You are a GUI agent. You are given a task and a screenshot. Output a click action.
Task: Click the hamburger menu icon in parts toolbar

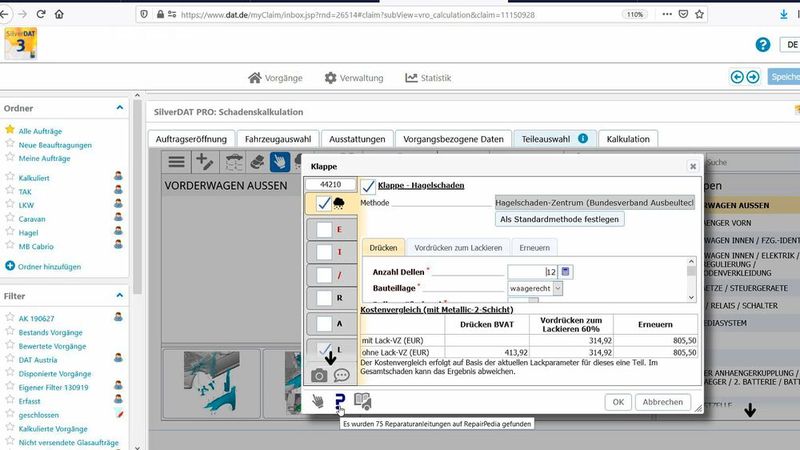tap(176, 162)
